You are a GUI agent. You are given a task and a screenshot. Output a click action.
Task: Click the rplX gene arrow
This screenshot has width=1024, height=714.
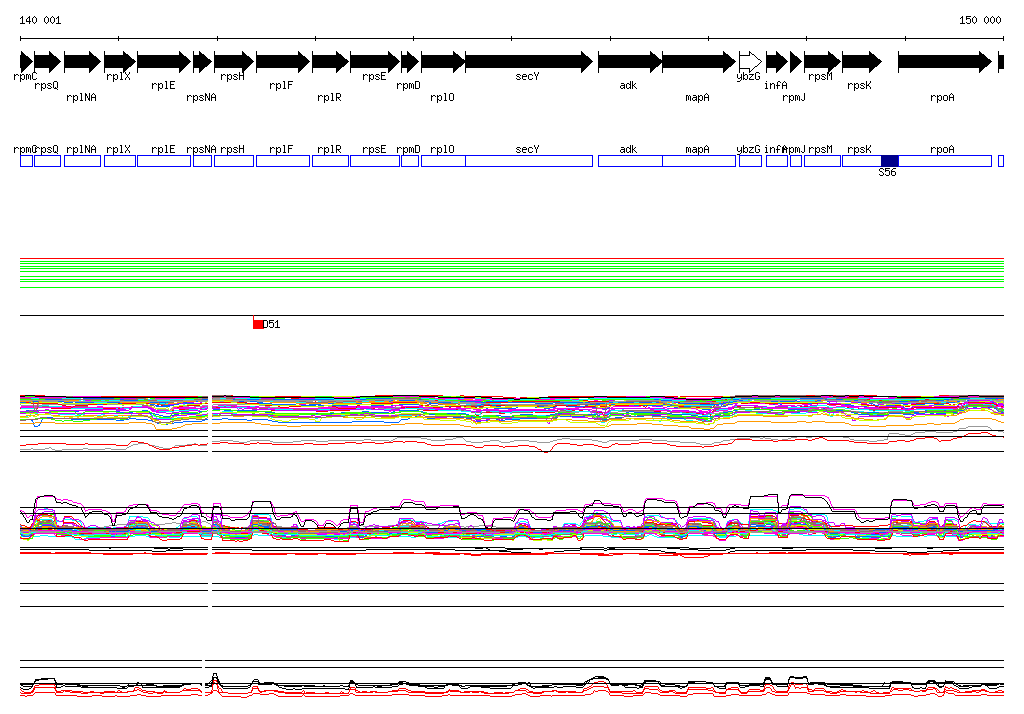click(x=120, y=62)
